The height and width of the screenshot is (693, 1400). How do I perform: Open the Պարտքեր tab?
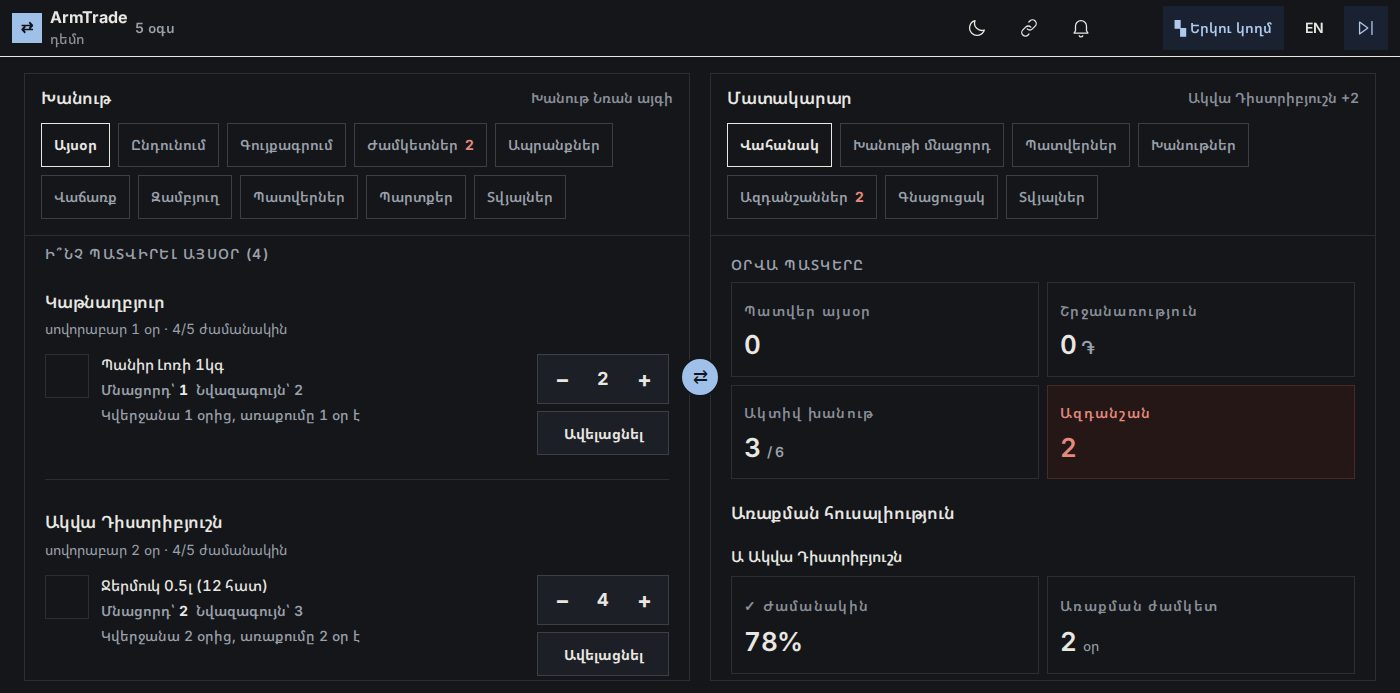pos(416,197)
